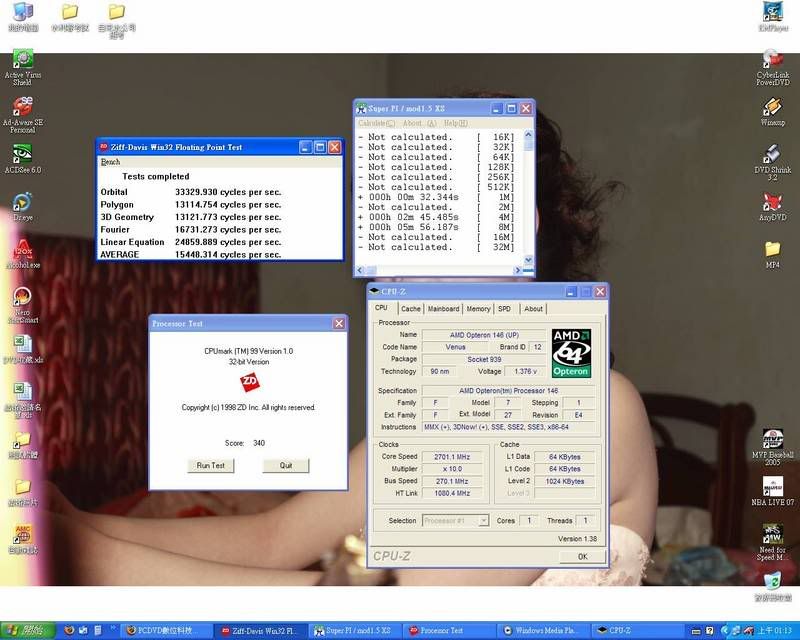Open ACDSee 6.0 desktop icon

[22, 159]
